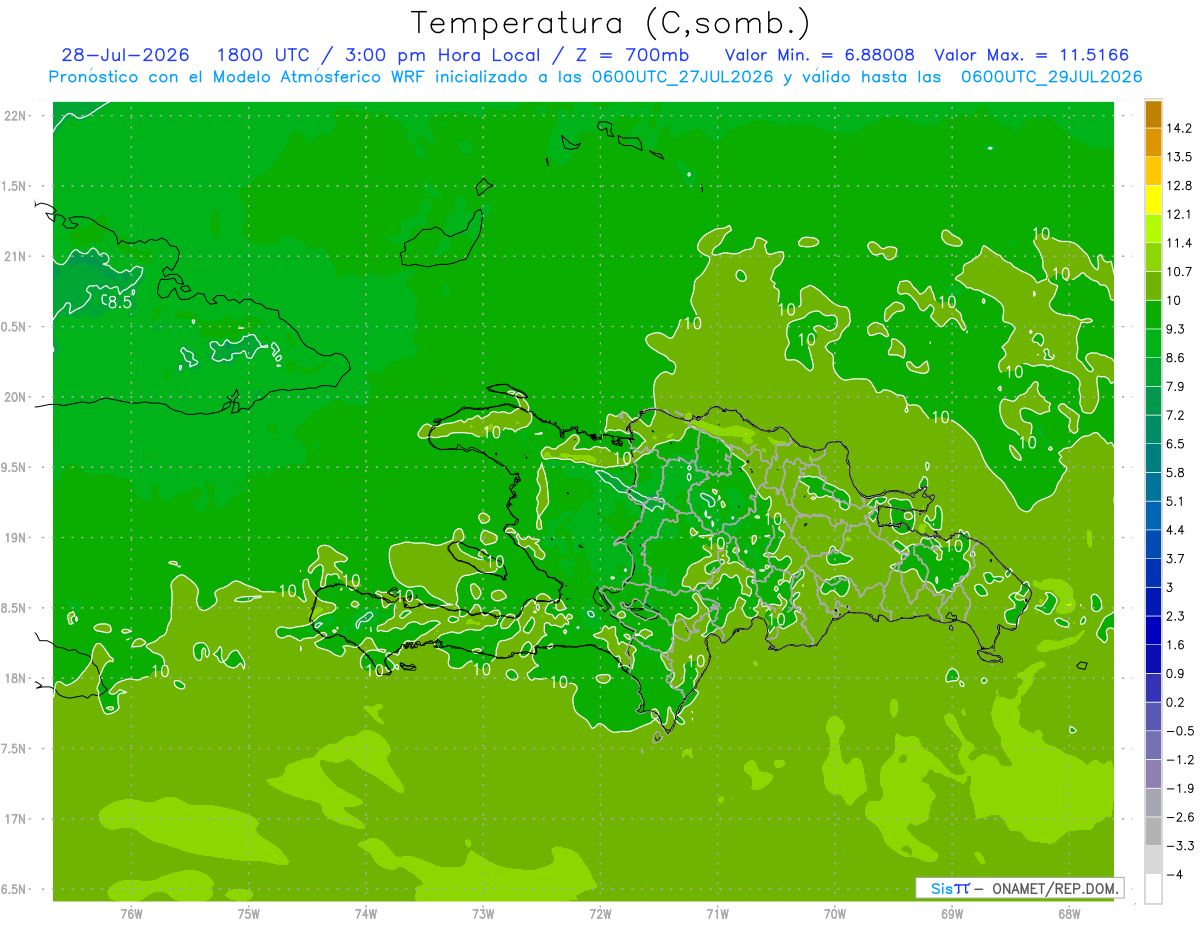Click the SisTT - ONAMET/REP.DOM. logo box
Image resolution: width=1200 pixels, height=927 pixels.
click(x=1019, y=888)
